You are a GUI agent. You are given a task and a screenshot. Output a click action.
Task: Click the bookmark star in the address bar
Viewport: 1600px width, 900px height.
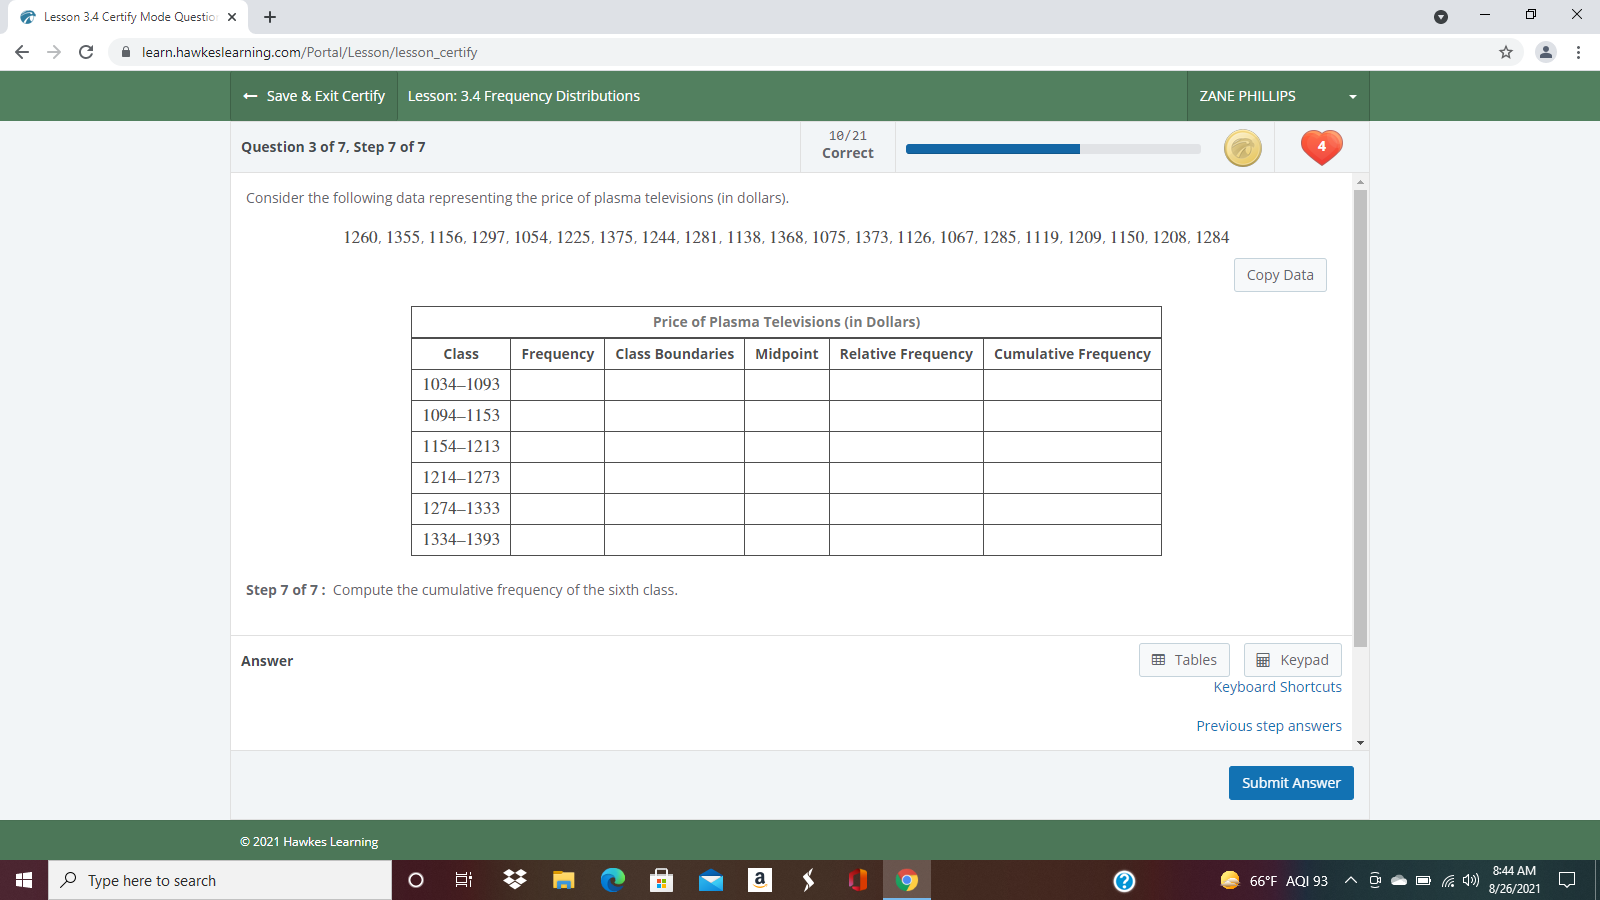point(1506,52)
